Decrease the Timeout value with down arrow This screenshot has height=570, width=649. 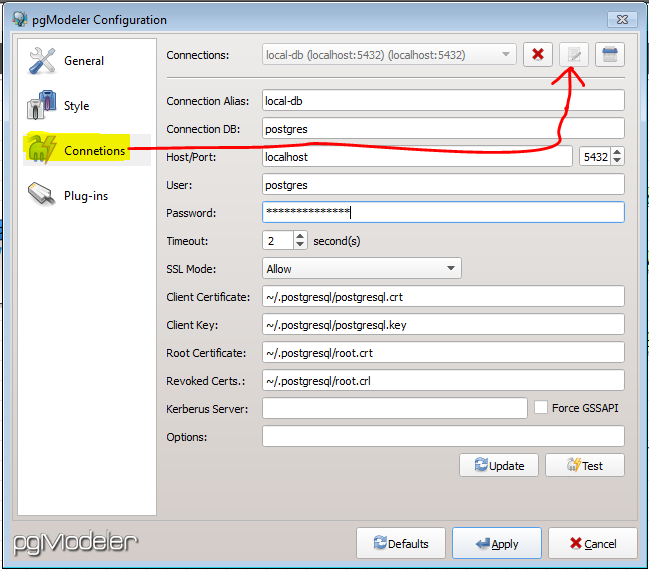pyautogui.click(x=300, y=245)
